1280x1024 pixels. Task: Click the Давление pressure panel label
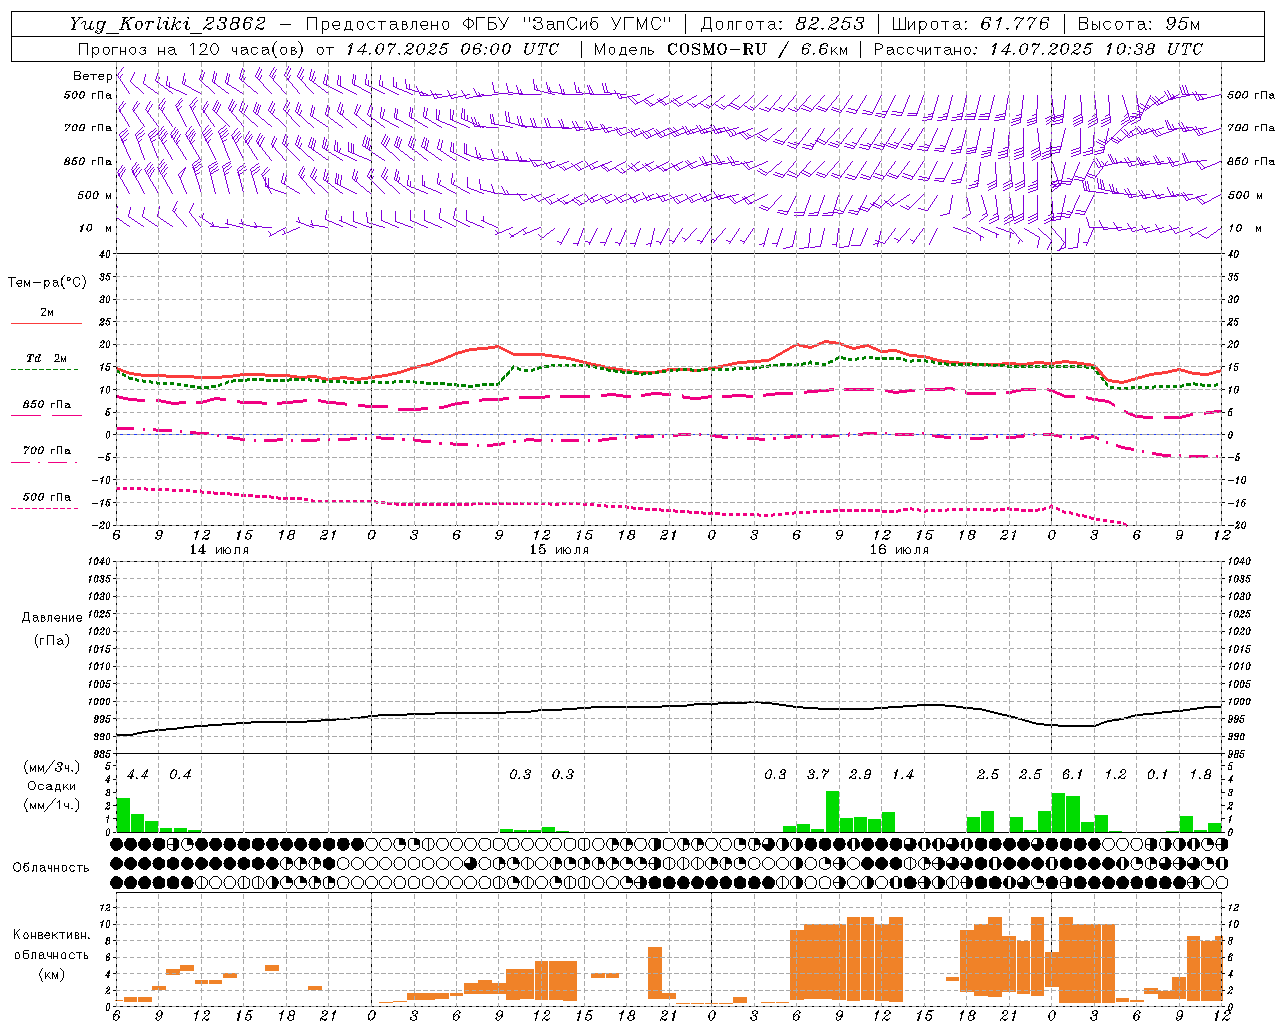click(52, 618)
